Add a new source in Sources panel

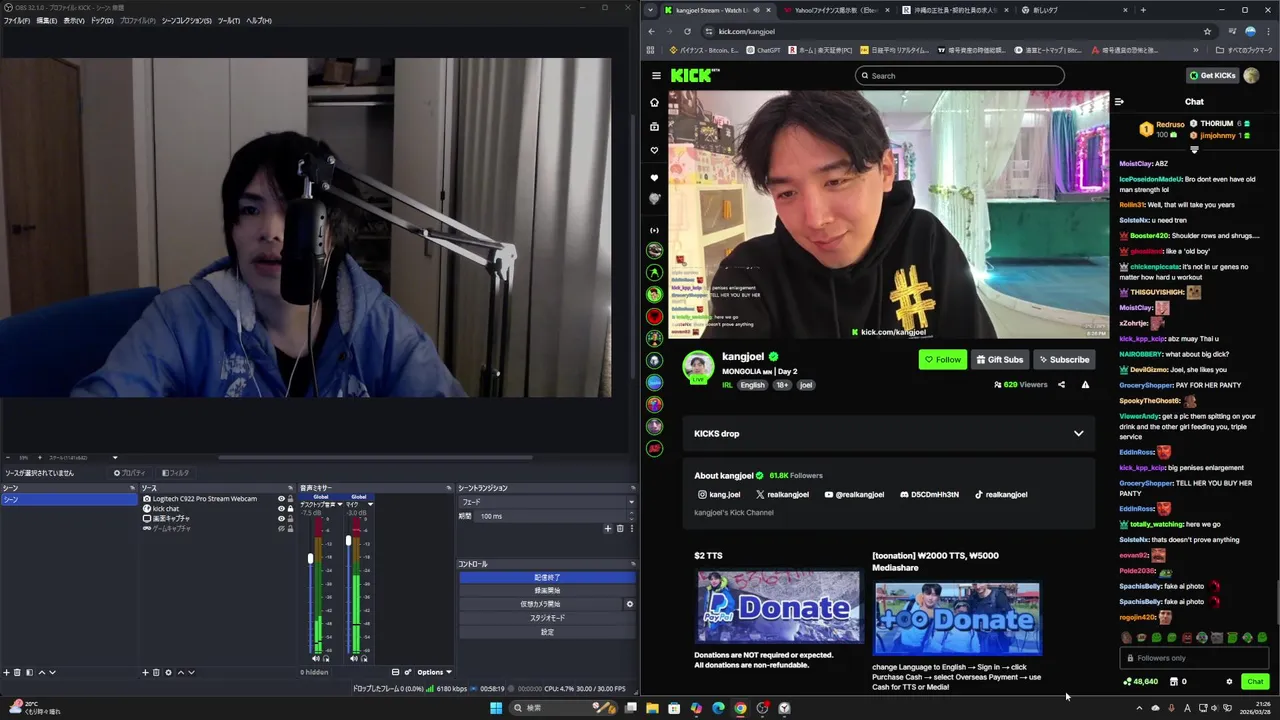point(145,672)
